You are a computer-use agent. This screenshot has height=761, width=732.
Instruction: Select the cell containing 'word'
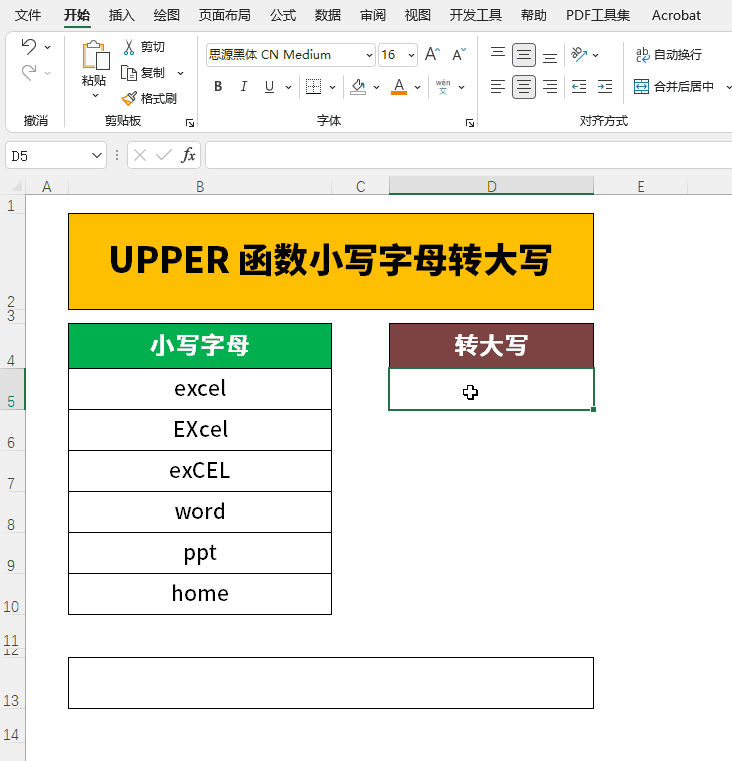(x=200, y=512)
